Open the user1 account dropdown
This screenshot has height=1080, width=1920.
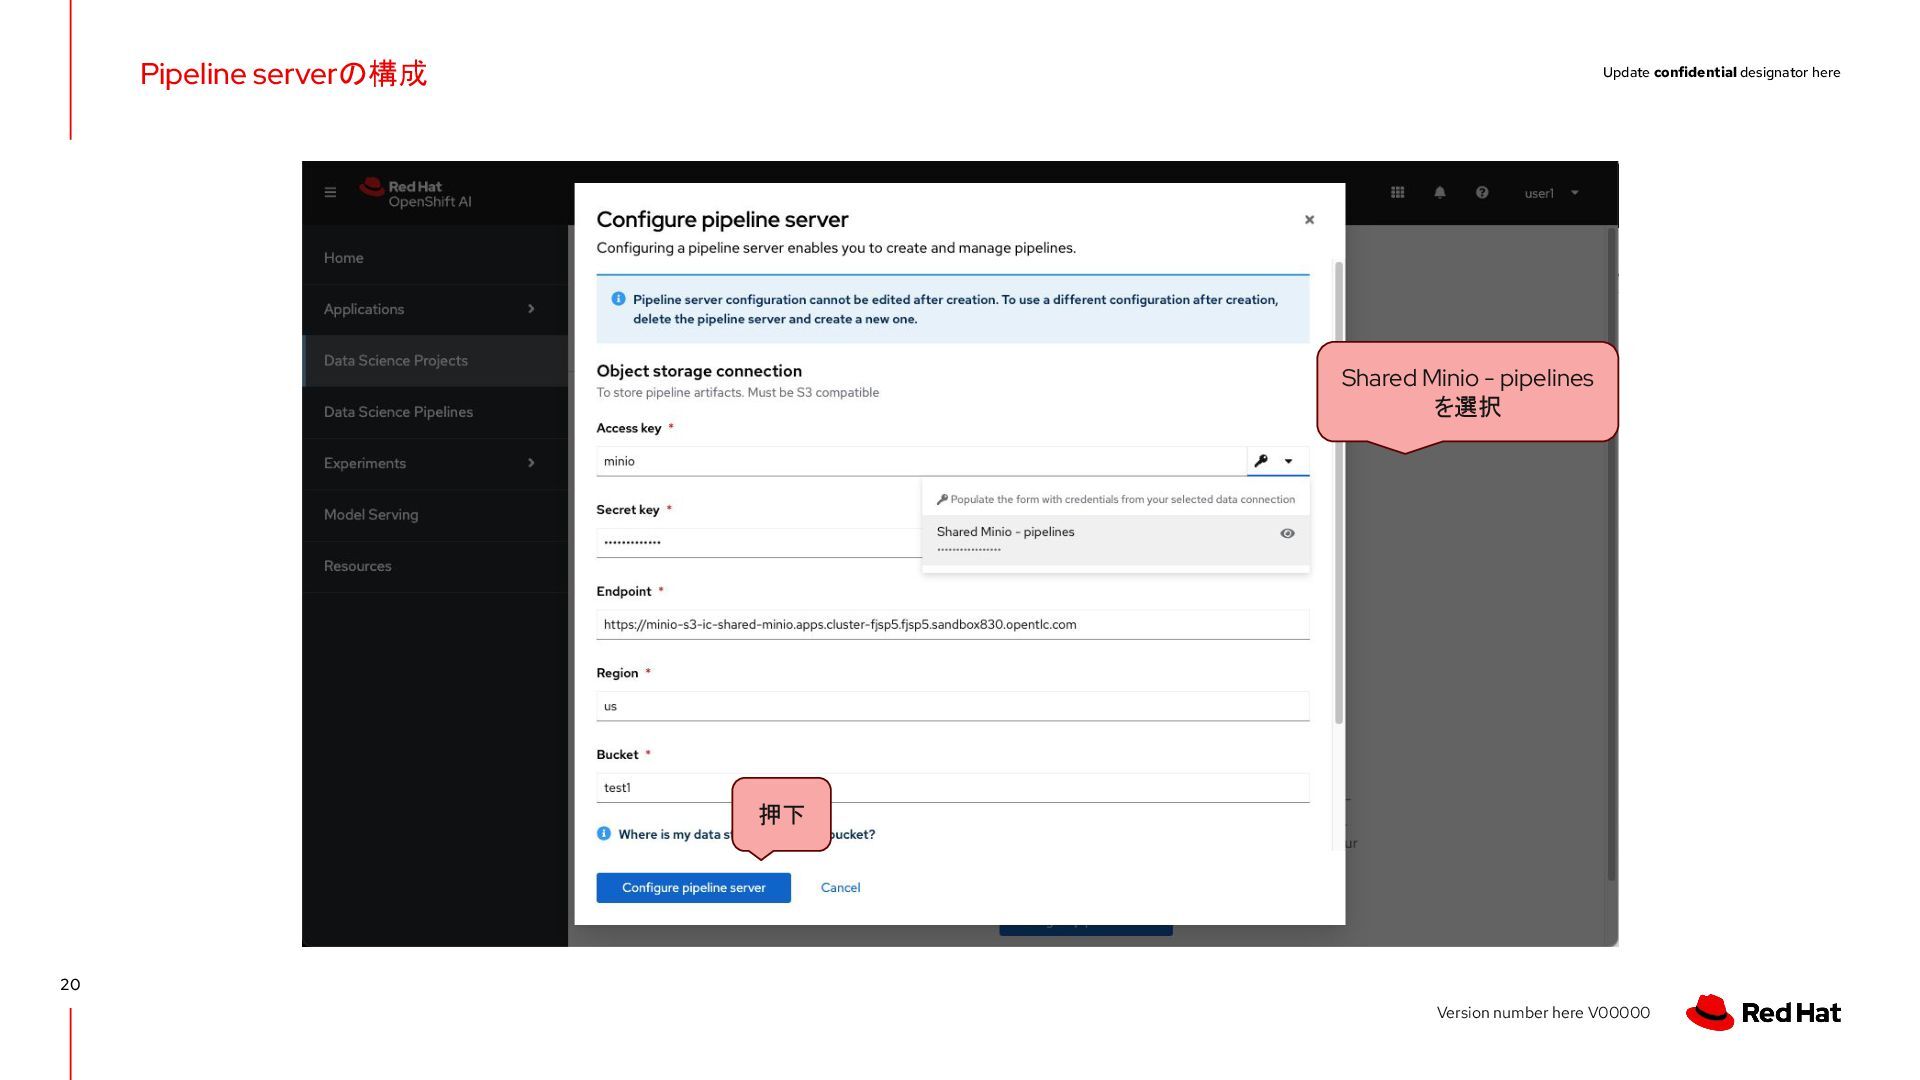point(1551,193)
